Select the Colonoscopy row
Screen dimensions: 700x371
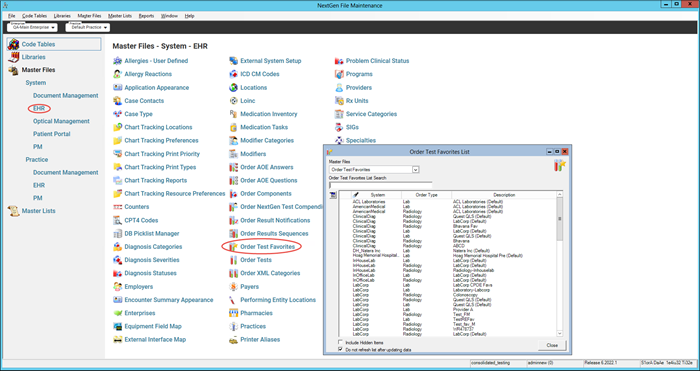[448, 295]
